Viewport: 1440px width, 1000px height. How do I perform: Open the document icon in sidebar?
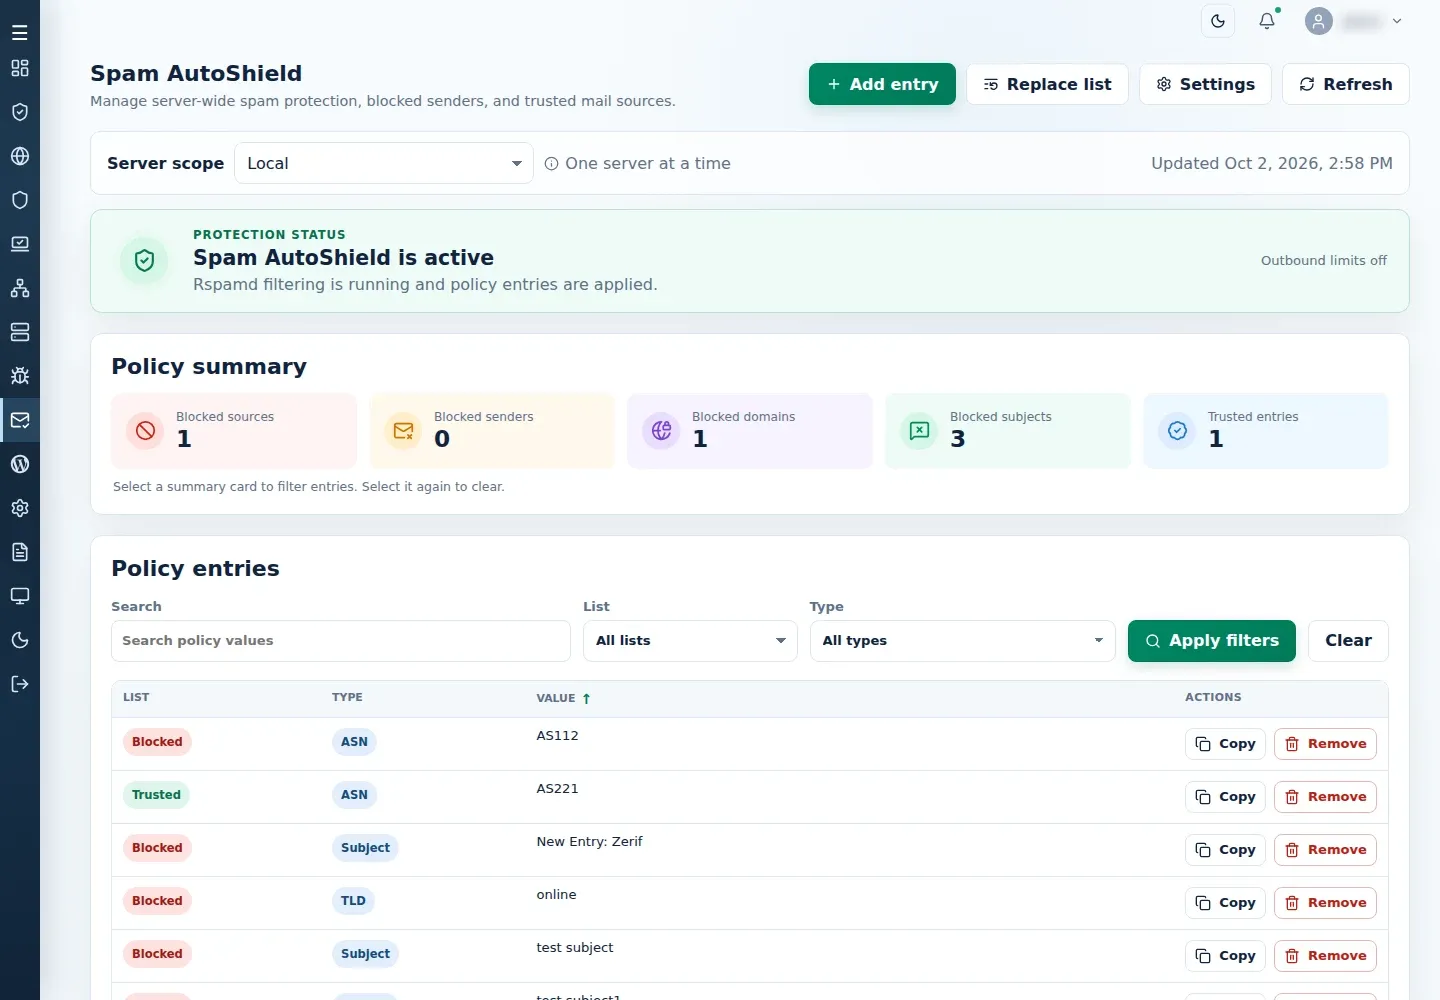(20, 552)
